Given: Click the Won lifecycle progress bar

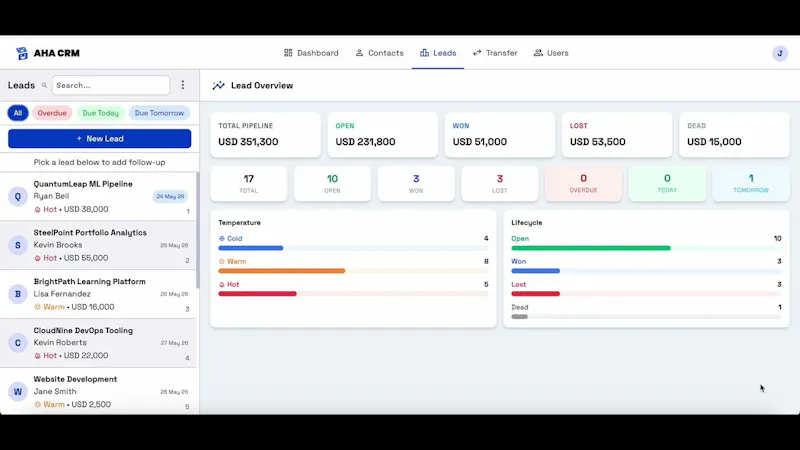Looking at the screenshot, I should click(646, 271).
